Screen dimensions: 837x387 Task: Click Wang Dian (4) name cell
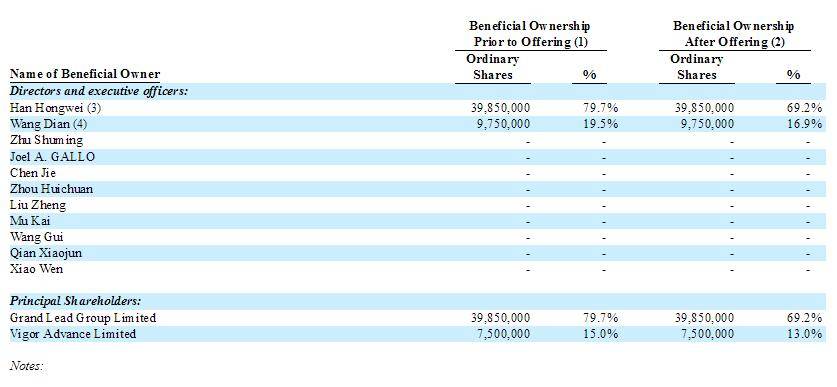click(x=49, y=124)
